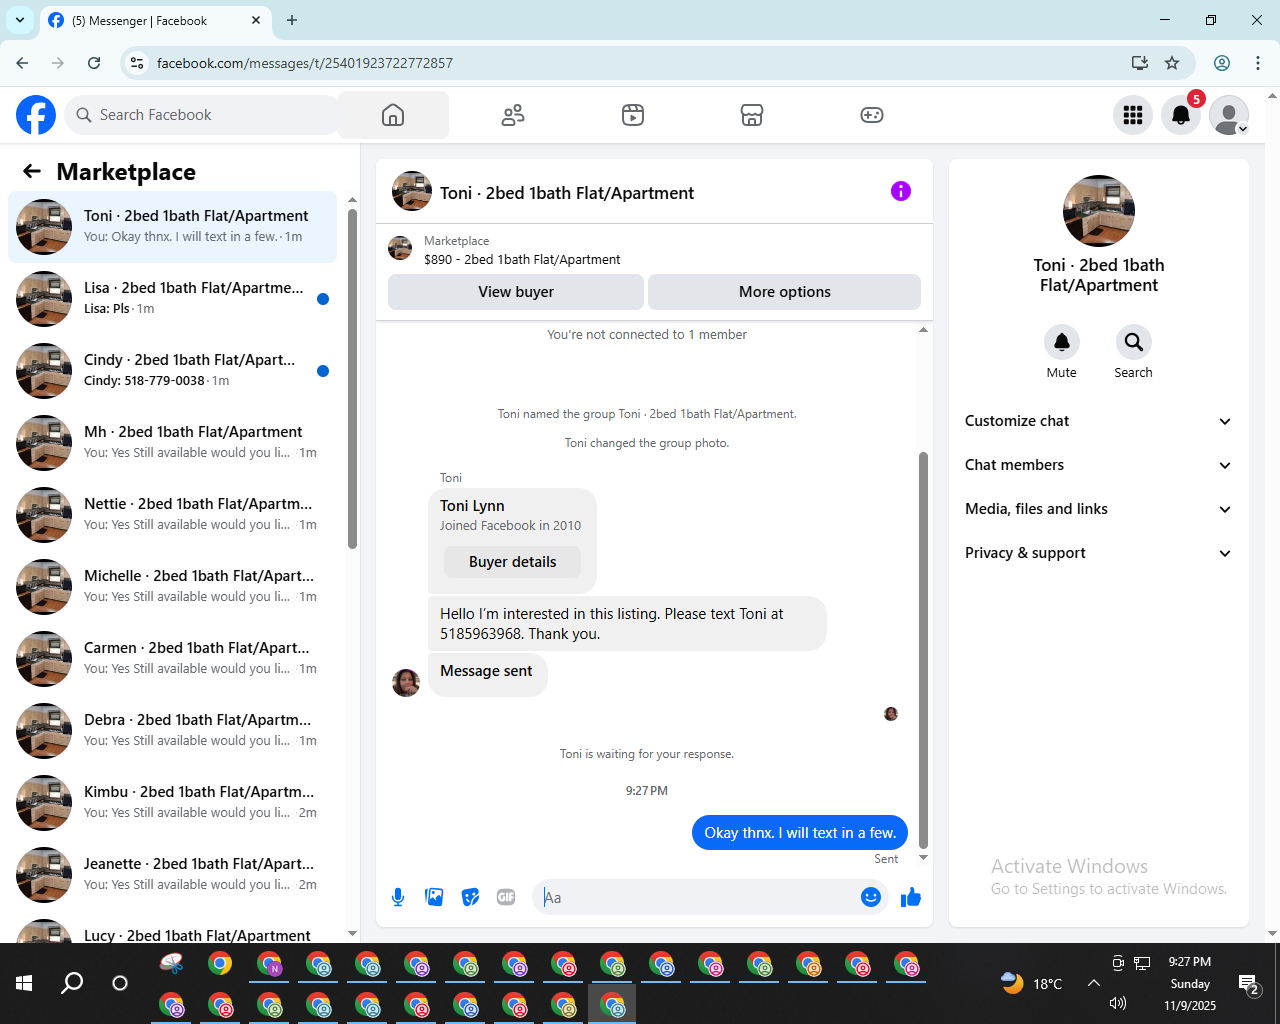Click the install app icon in address bar
This screenshot has width=1280, height=1024.
click(1139, 63)
